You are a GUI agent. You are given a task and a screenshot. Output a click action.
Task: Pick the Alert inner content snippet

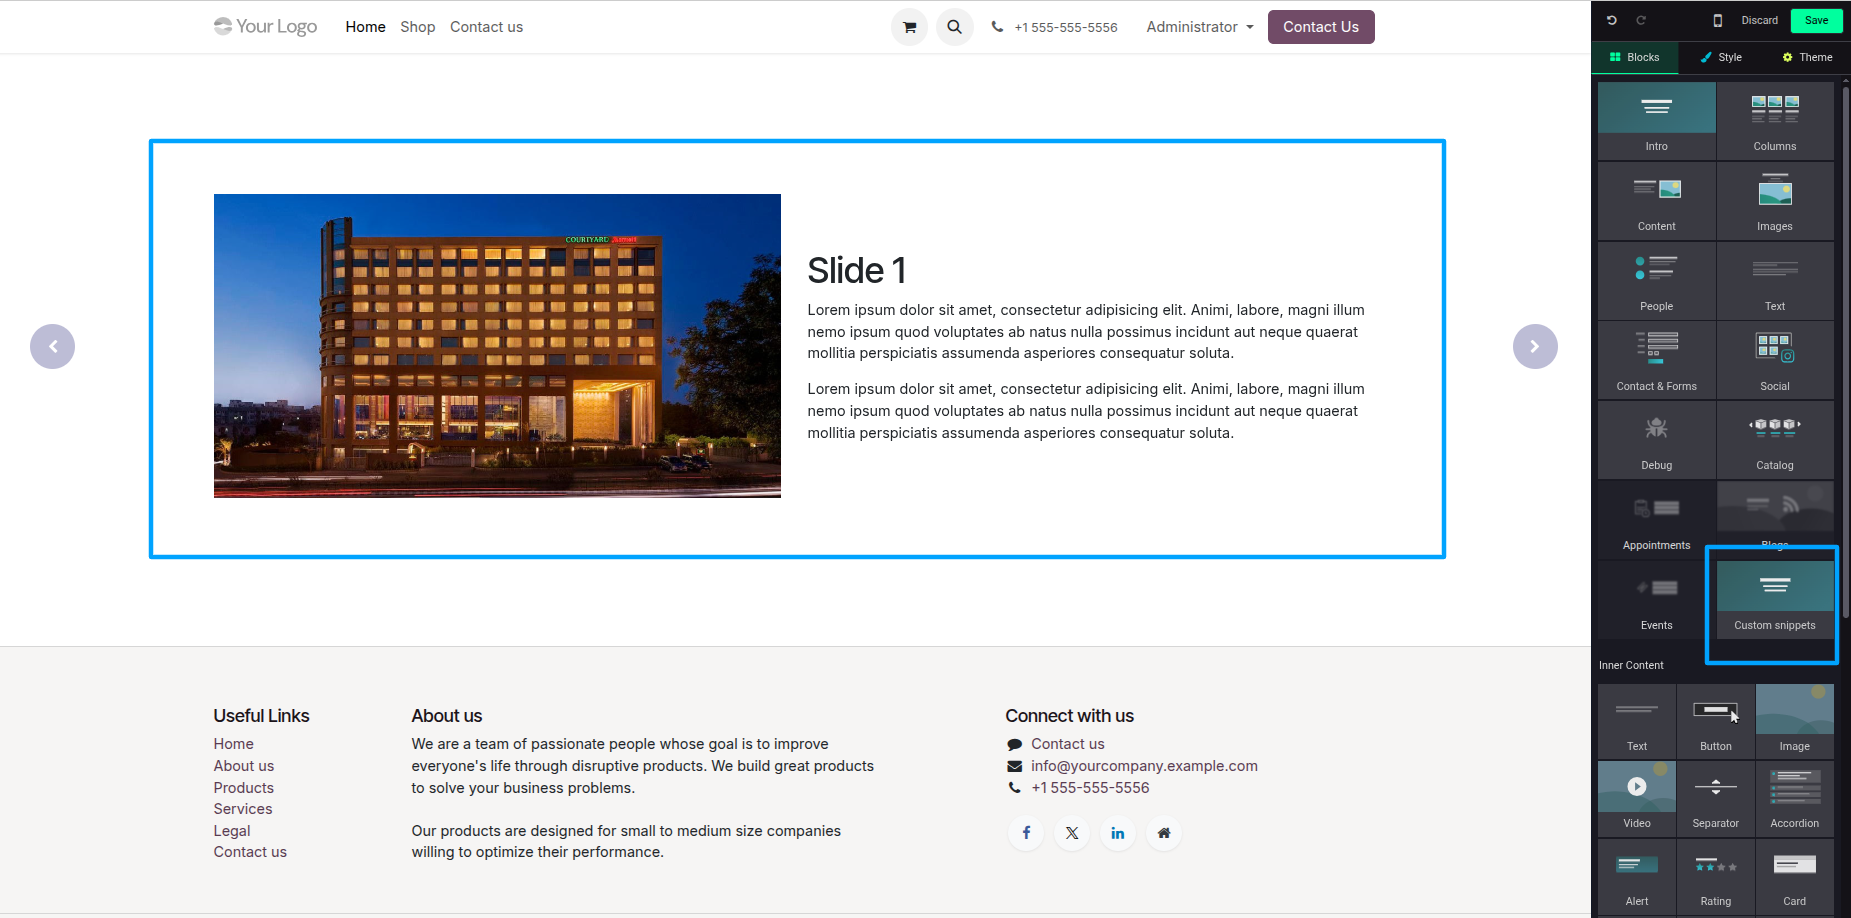1637,876
